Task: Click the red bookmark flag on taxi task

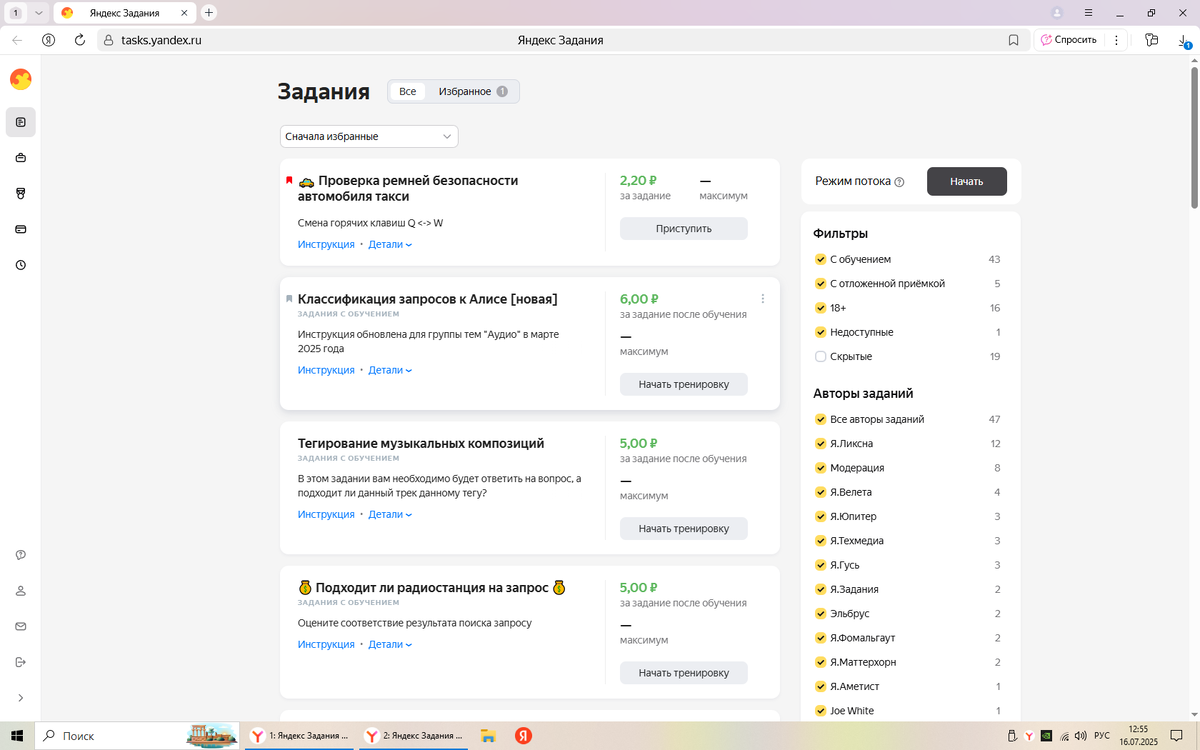Action: click(x=289, y=181)
